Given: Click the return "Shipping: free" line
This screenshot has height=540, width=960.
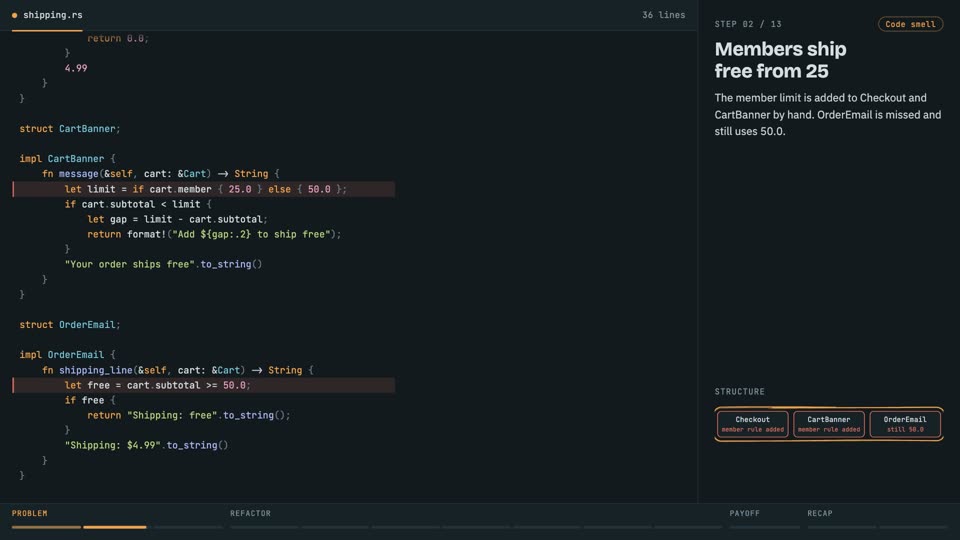Looking at the screenshot, I should coord(189,415).
